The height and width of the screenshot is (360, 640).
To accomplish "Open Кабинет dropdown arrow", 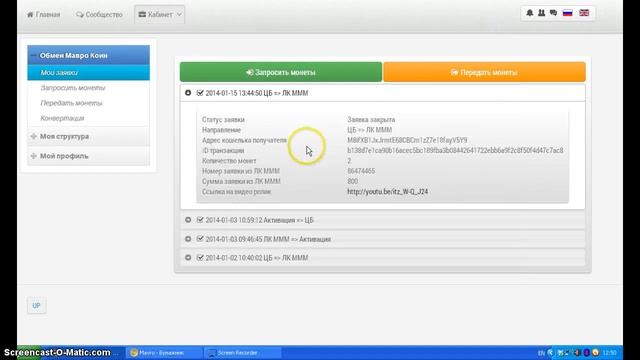I will [179, 15].
